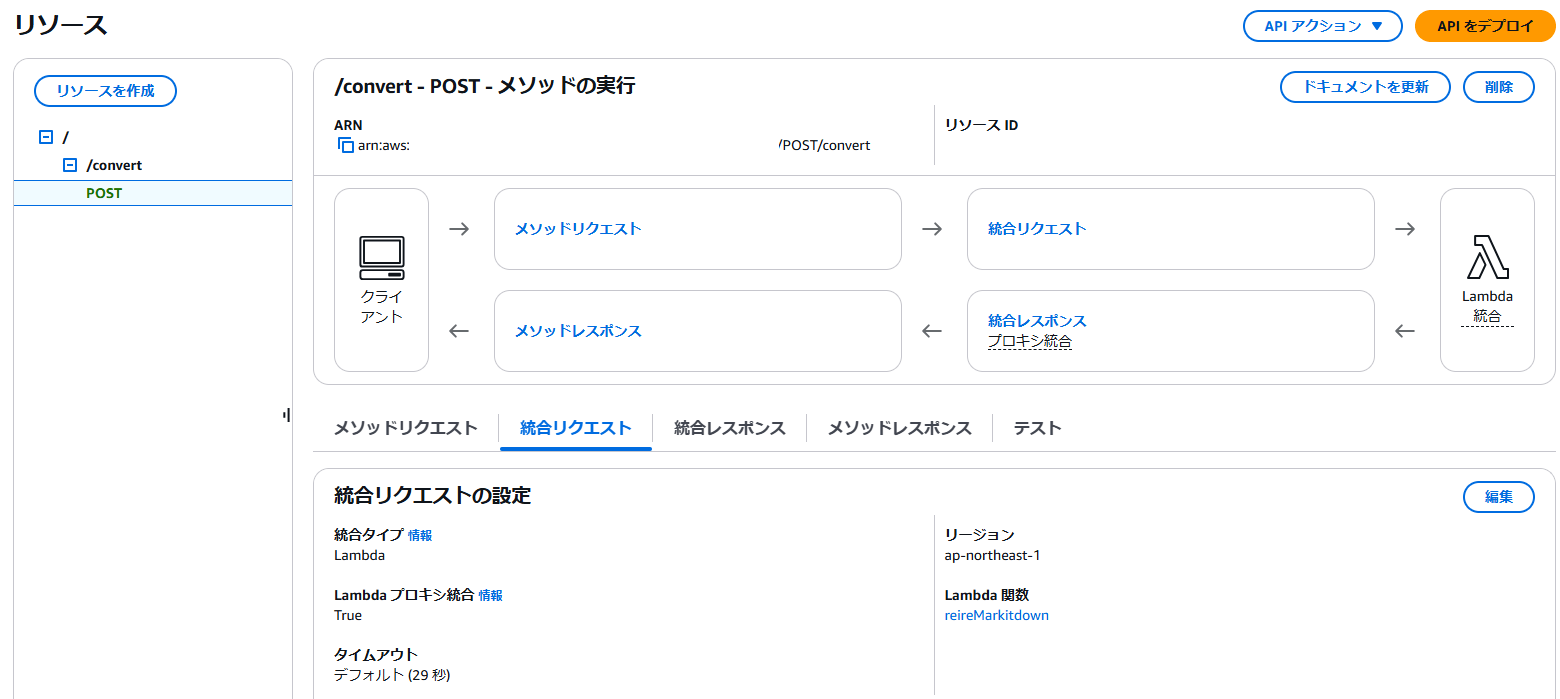Switch to the メソッドレスポンス tab

tap(897, 427)
